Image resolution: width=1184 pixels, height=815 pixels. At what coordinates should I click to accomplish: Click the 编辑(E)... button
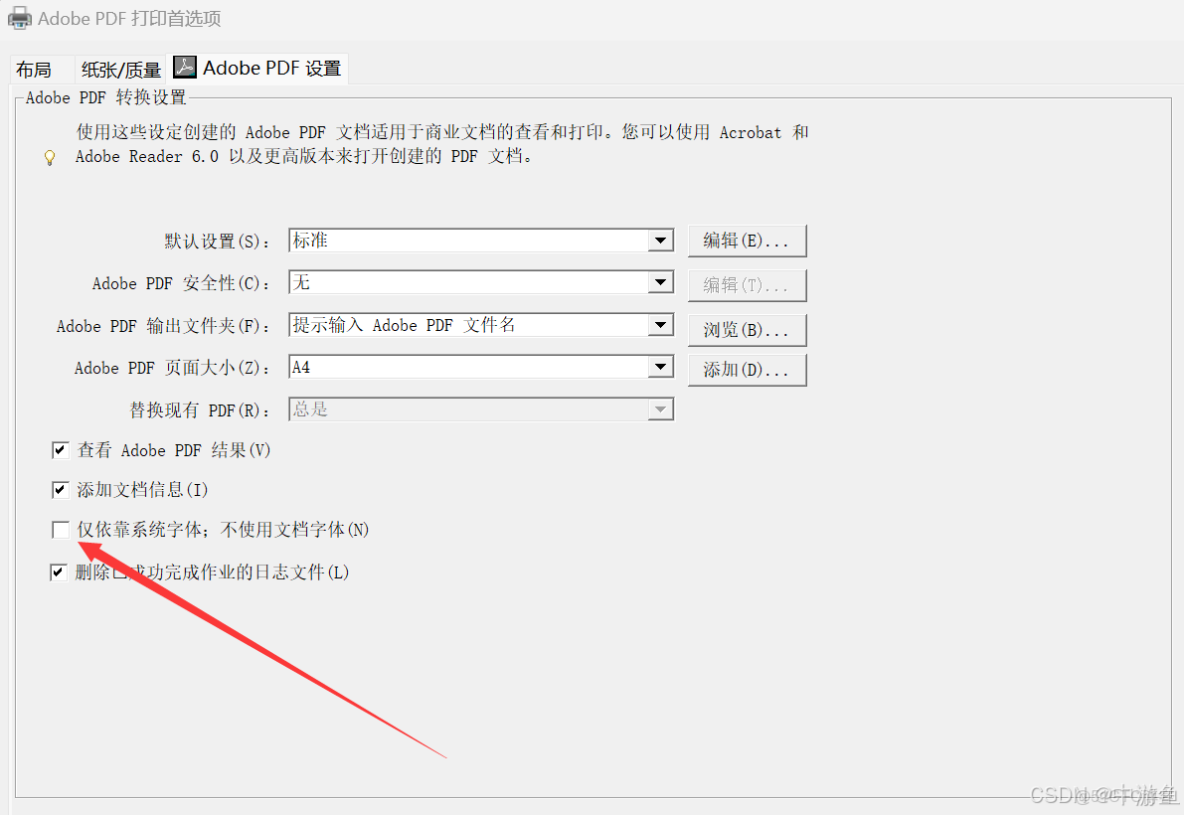(747, 241)
